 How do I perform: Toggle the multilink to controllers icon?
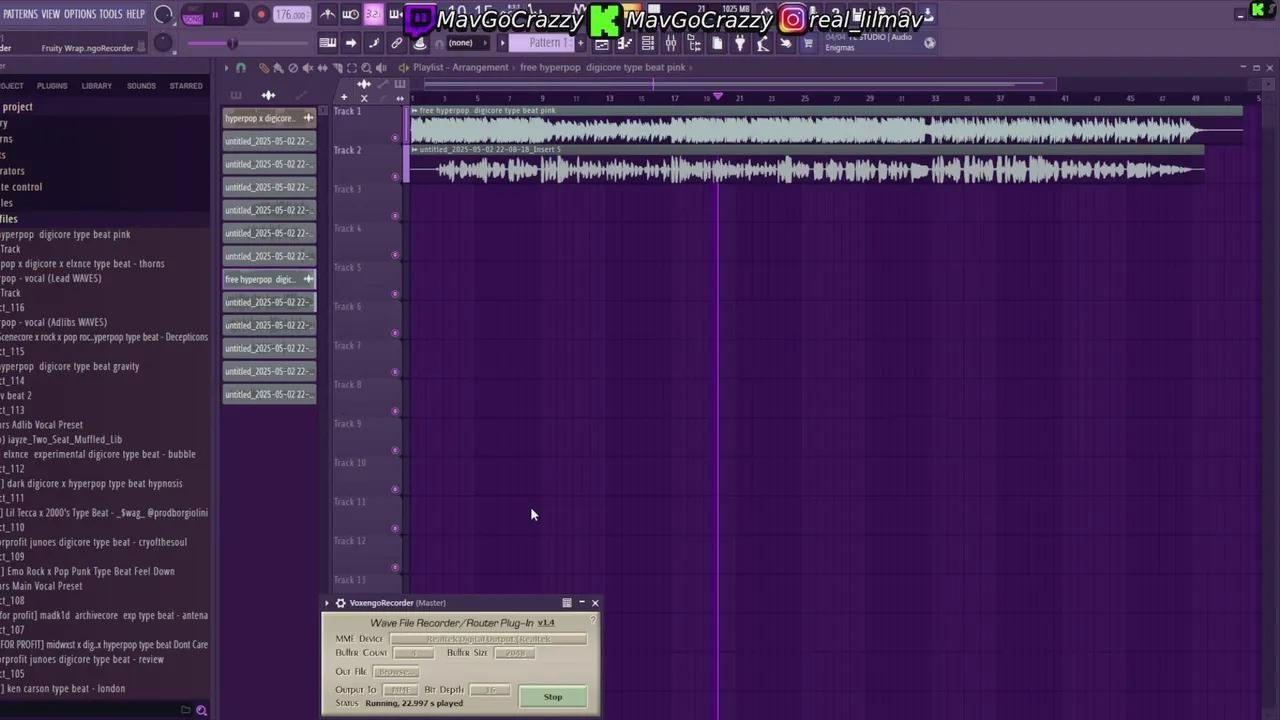396,43
